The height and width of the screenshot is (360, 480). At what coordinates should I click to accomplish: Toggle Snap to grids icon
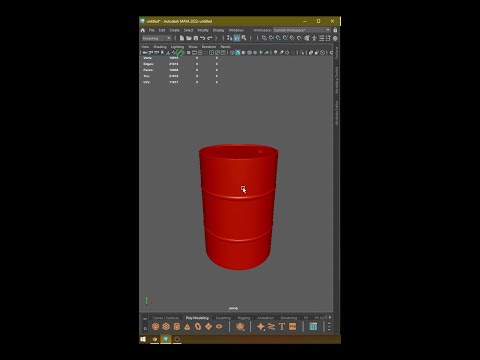pos(264,38)
